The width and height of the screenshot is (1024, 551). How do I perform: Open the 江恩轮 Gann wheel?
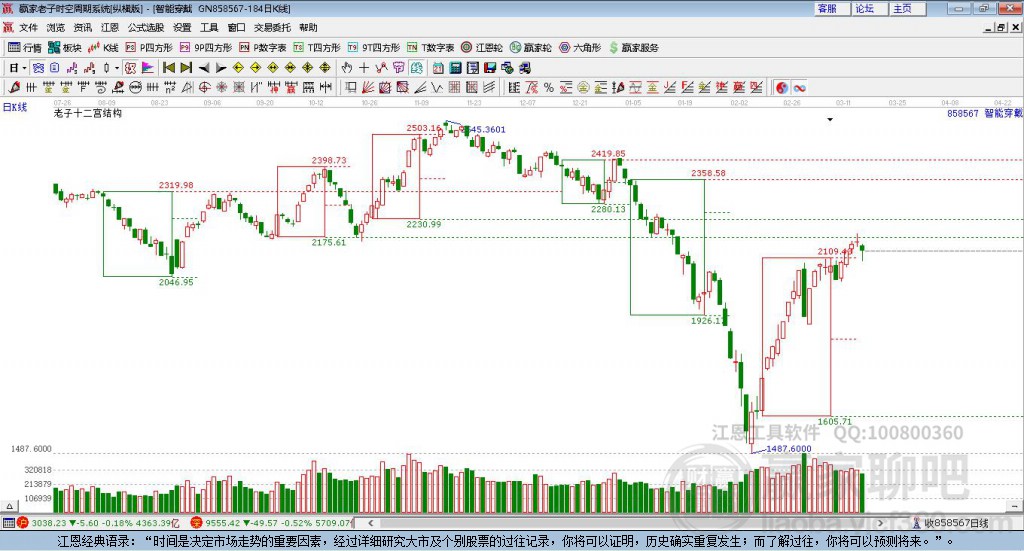point(482,48)
